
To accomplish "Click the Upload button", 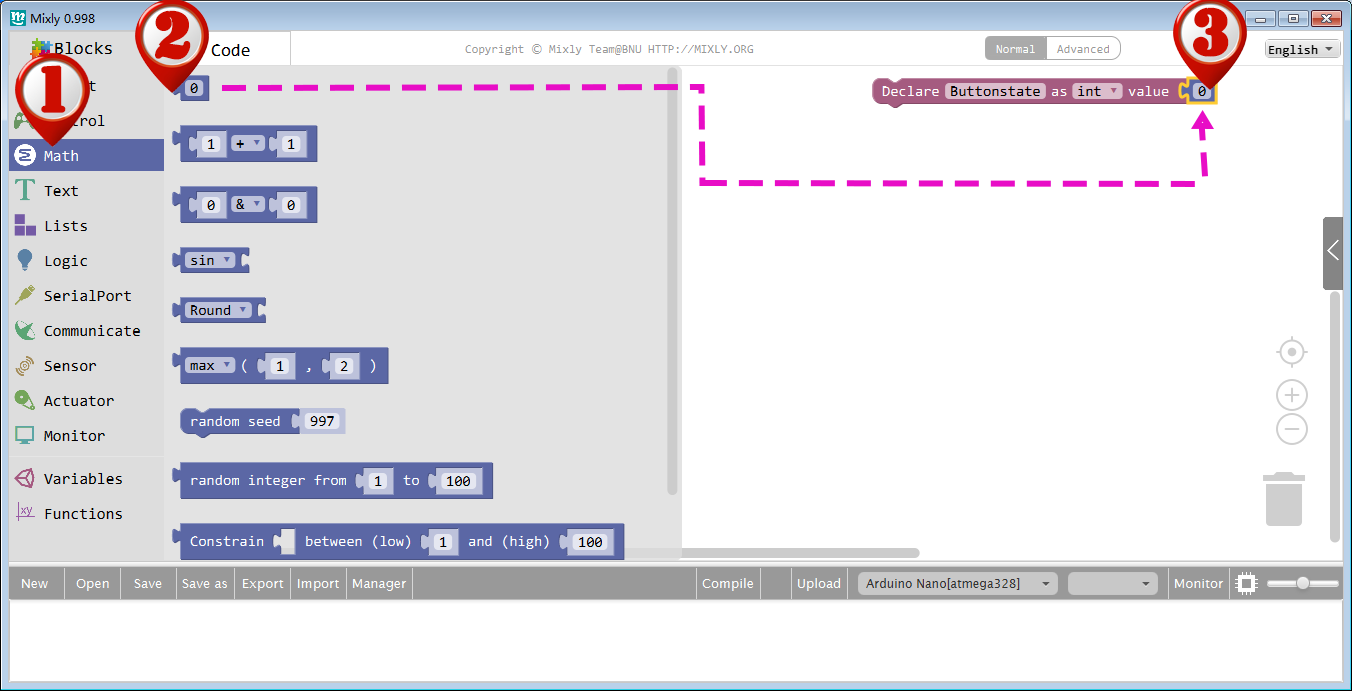I will [819, 583].
